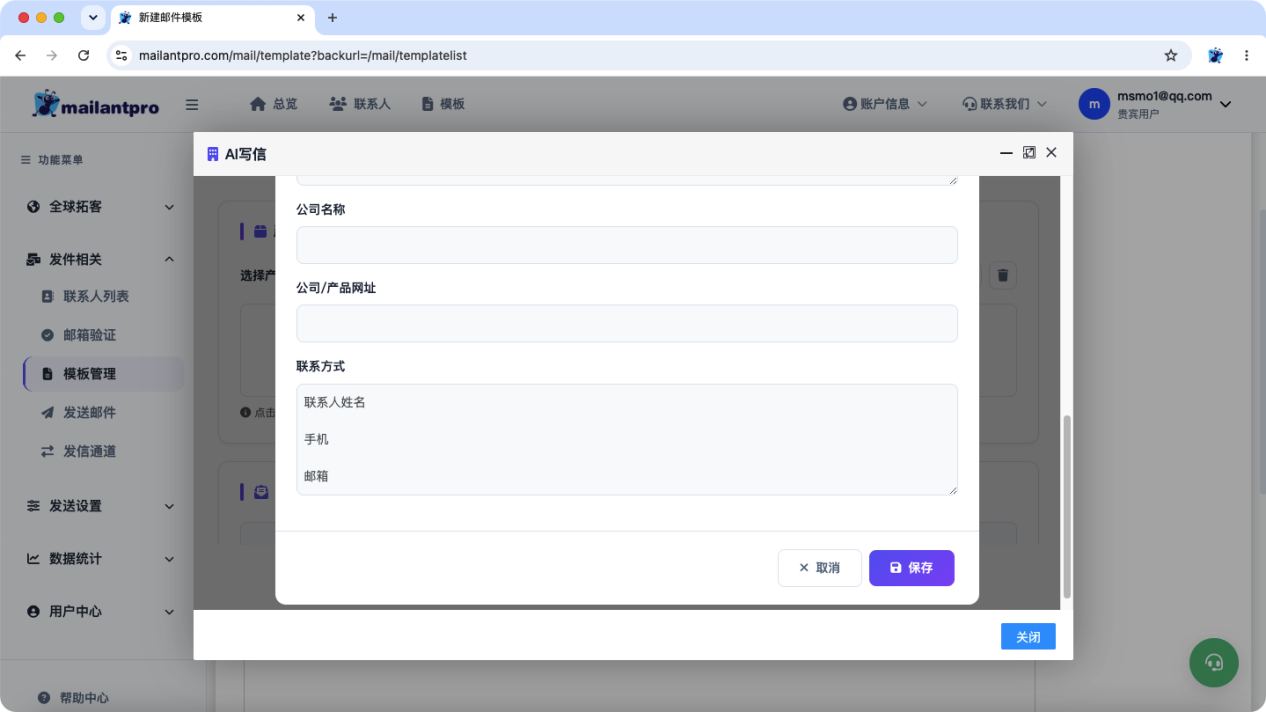Open tab search dropdown arrow
1266x712 pixels.
tap(93, 18)
